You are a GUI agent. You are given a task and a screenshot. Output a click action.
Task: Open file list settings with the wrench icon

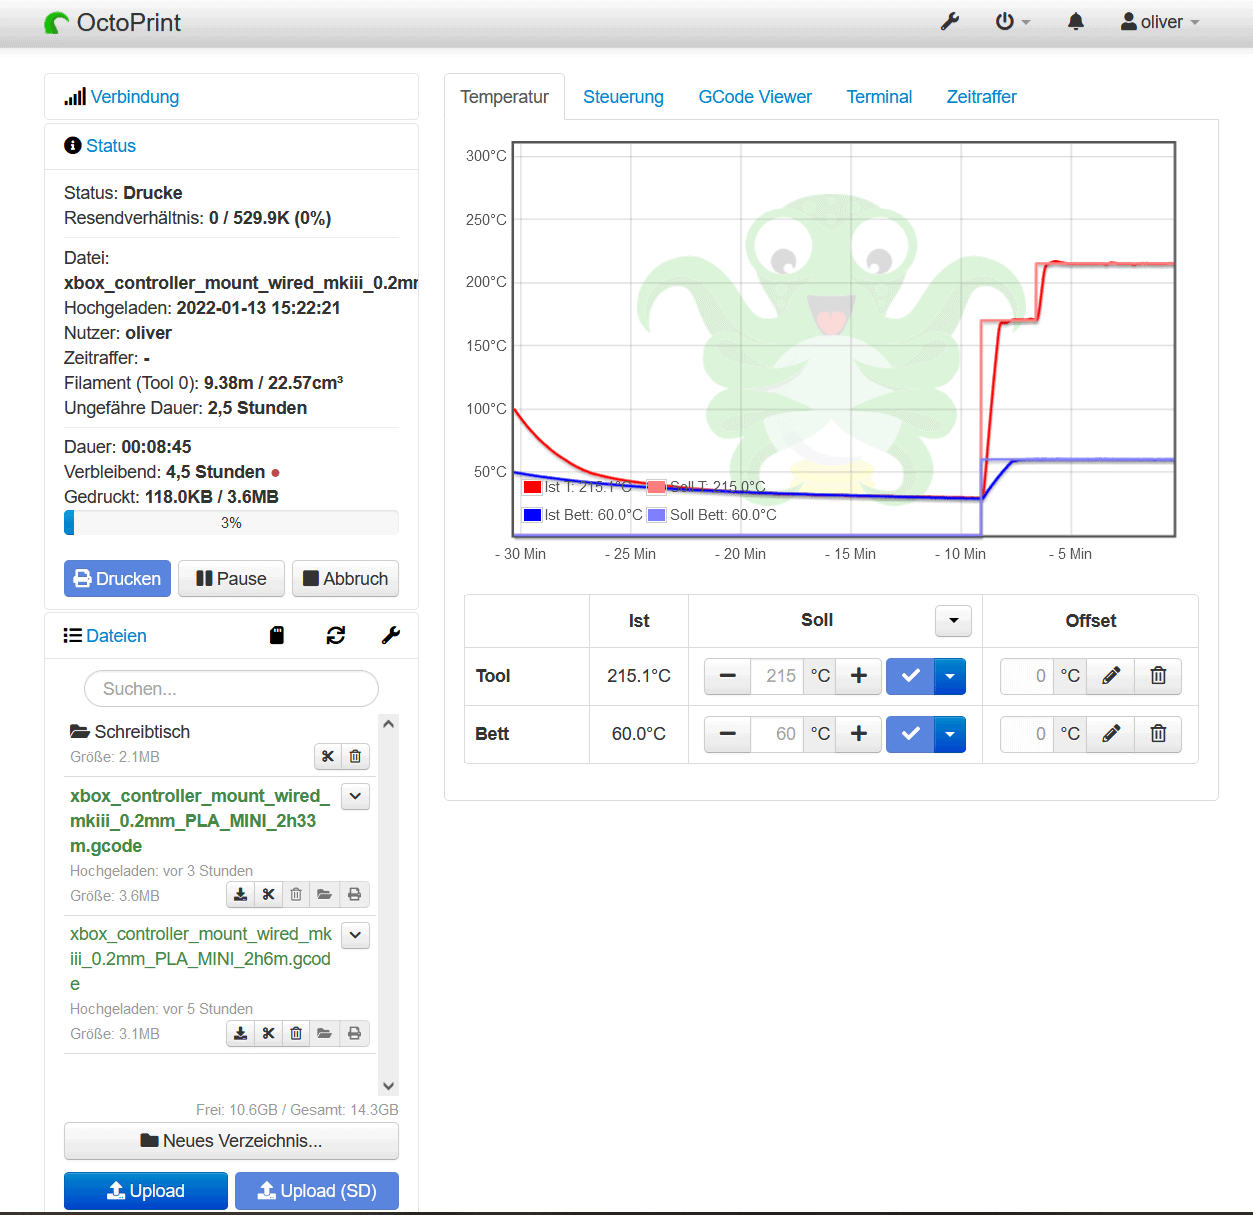pyautogui.click(x=391, y=635)
